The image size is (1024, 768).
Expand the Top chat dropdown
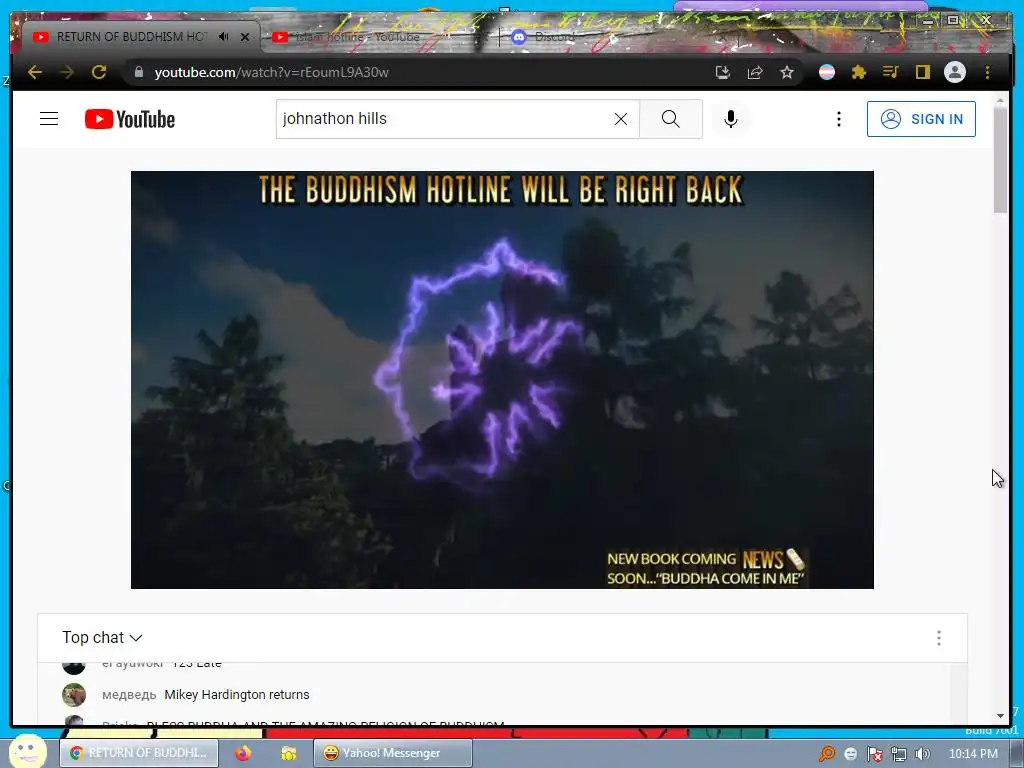(102, 637)
